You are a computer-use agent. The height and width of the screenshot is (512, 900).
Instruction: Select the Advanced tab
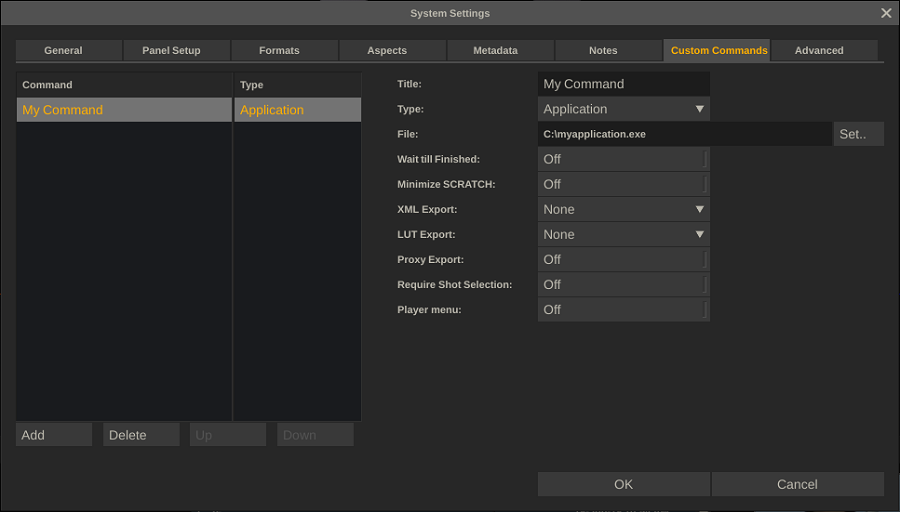point(819,50)
